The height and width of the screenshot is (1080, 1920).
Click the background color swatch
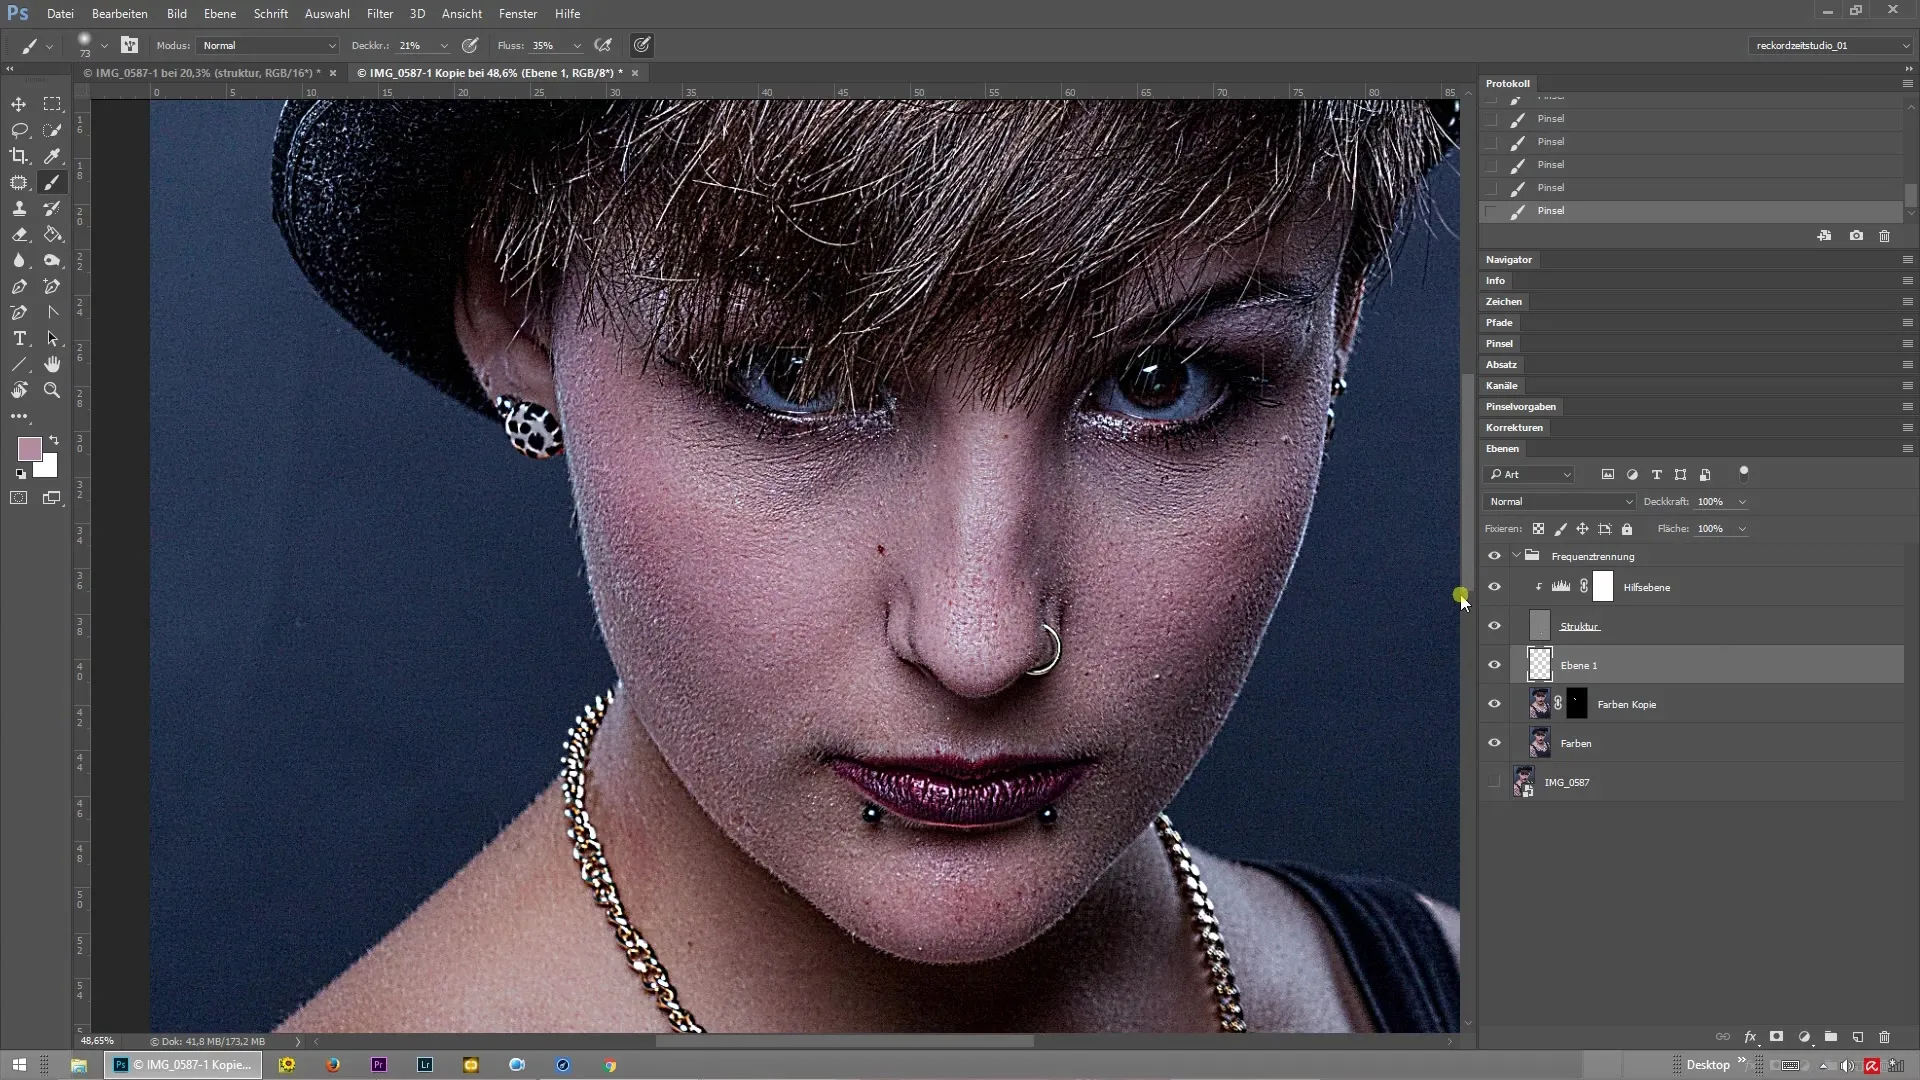pos(49,468)
